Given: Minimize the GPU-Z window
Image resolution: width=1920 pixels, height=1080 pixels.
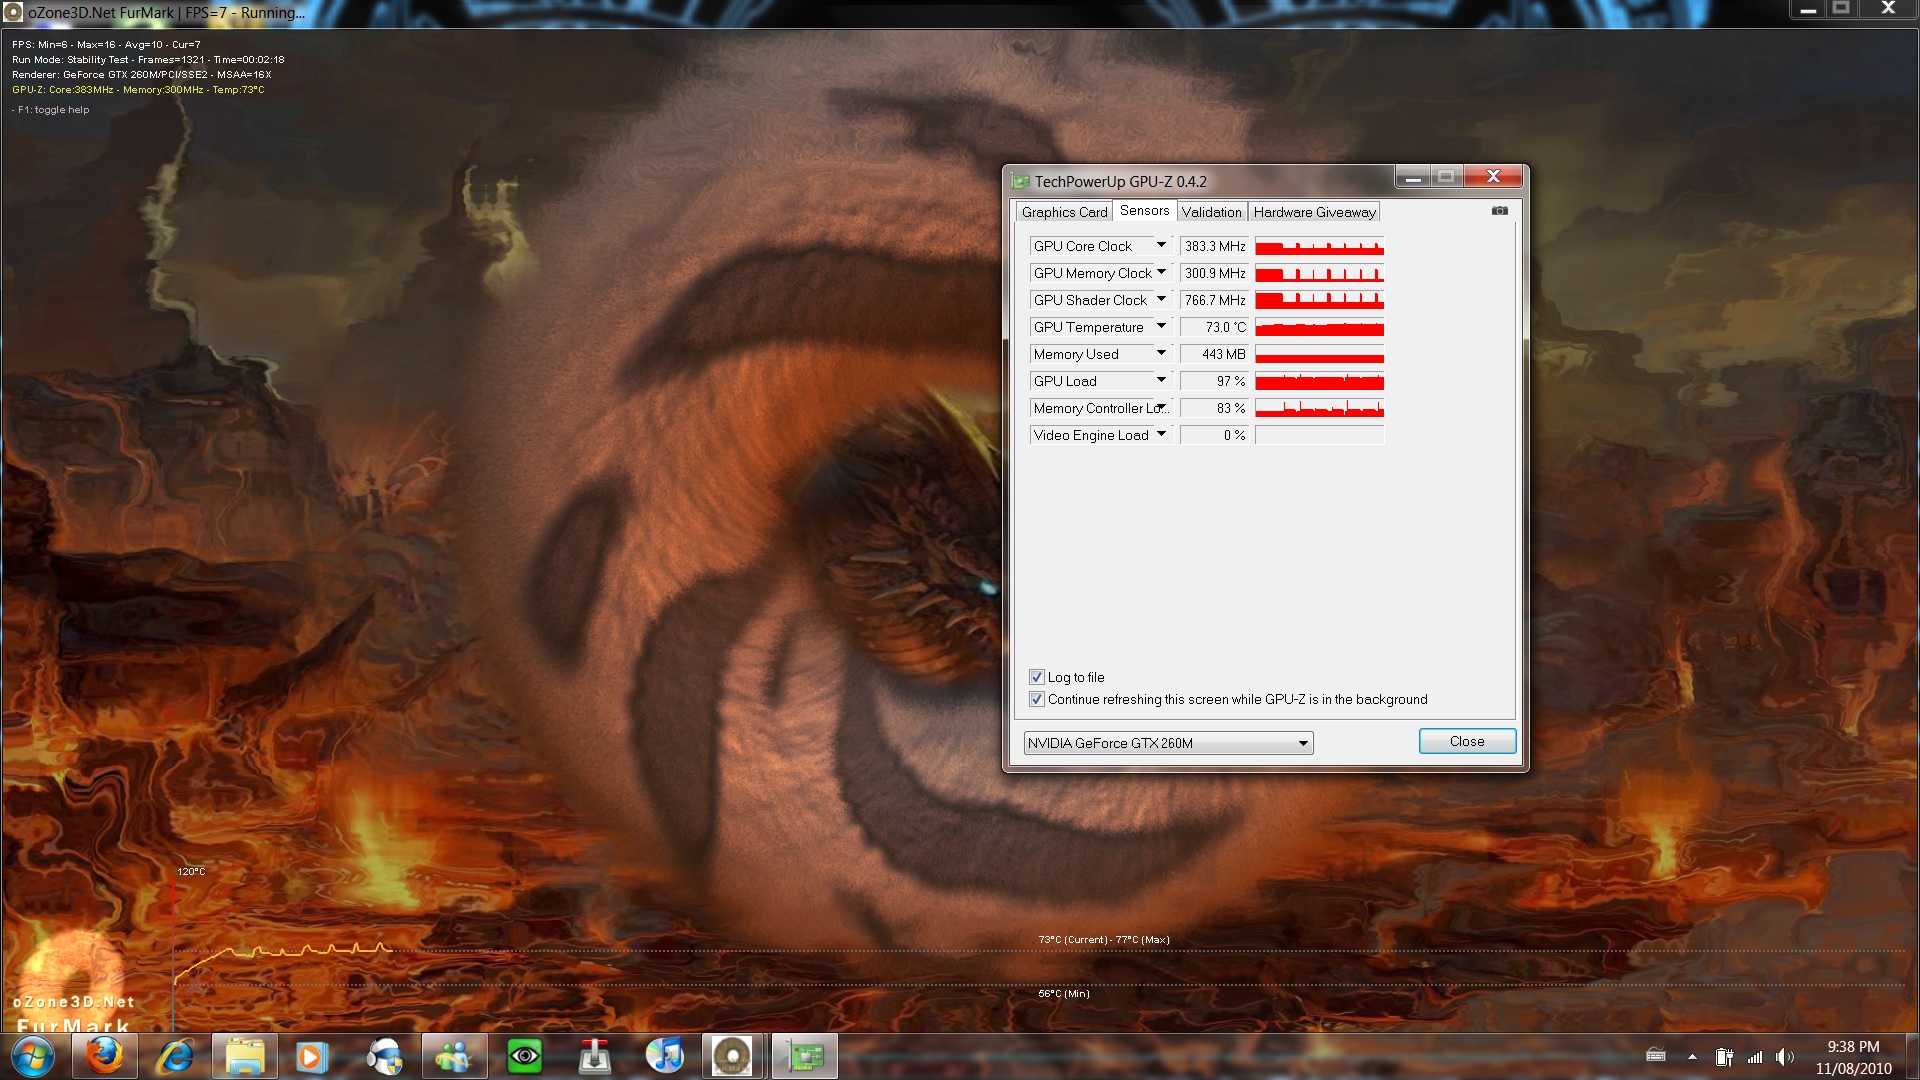Looking at the screenshot, I should [x=1412, y=177].
